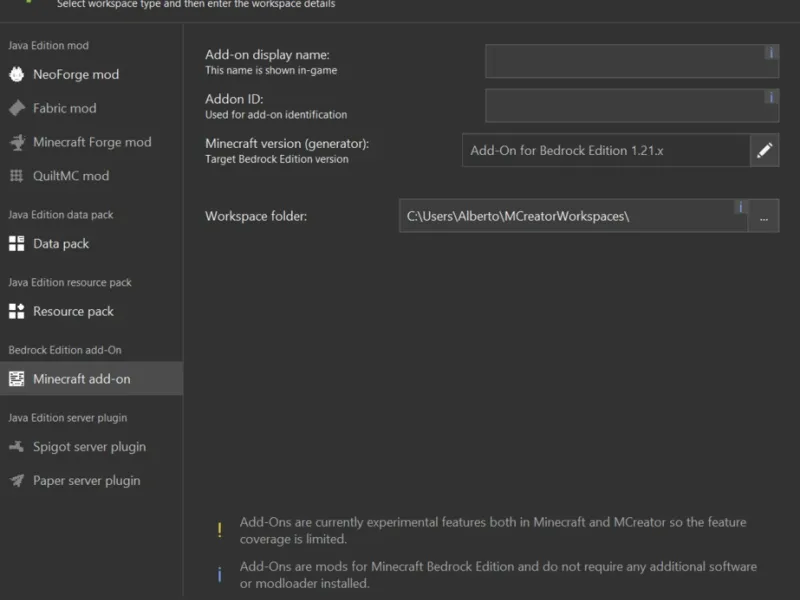Click info icon in Workspace folder field
This screenshot has width=800, height=600.
740,207
